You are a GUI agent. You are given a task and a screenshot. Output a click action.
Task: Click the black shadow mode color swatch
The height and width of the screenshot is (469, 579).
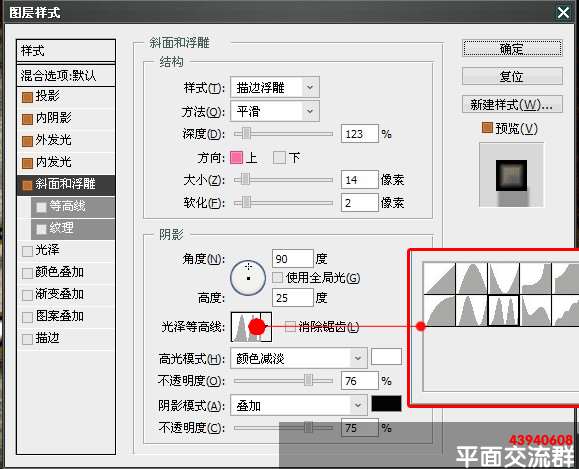click(386, 404)
